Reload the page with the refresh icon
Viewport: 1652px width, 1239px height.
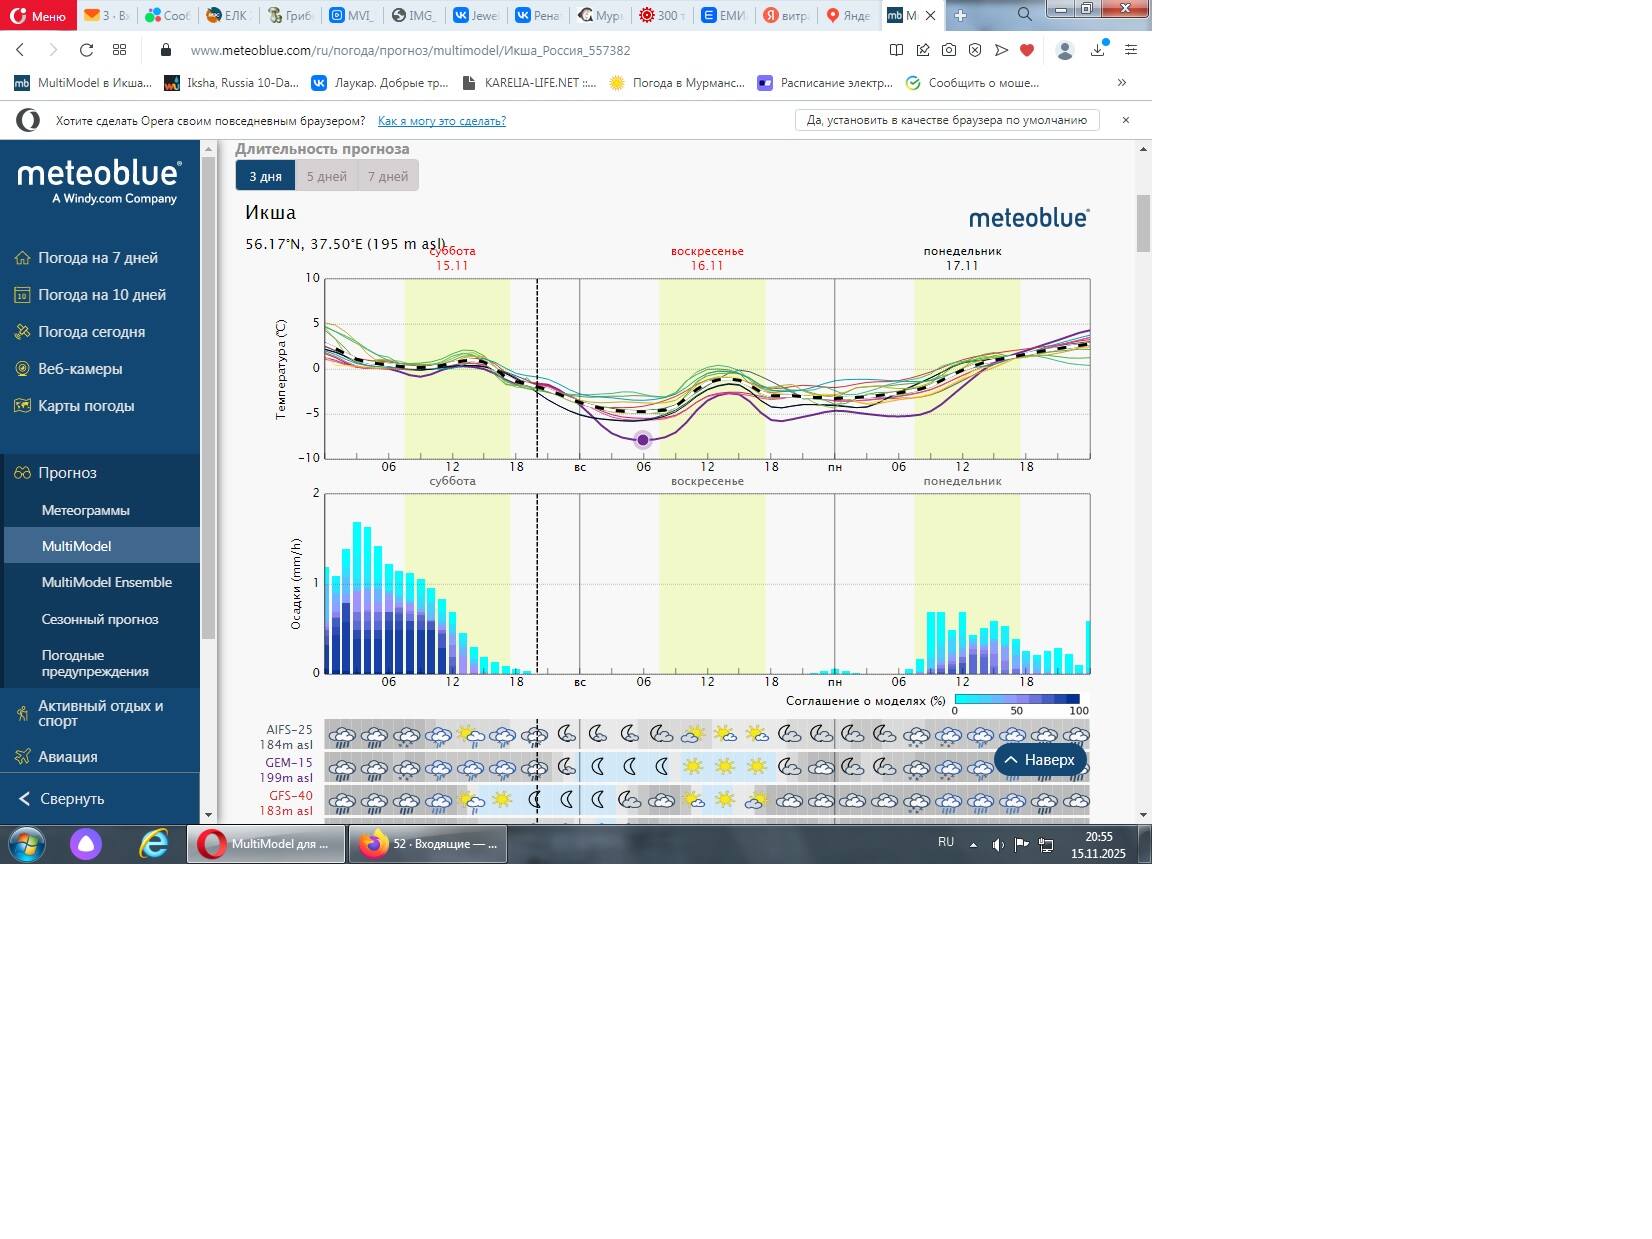(x=86, y=50)
